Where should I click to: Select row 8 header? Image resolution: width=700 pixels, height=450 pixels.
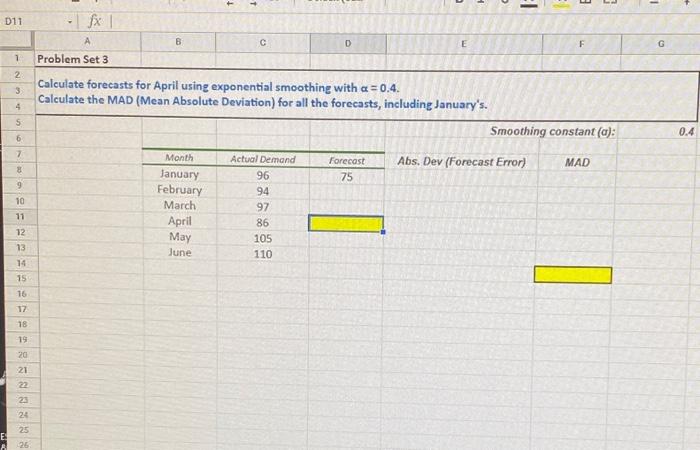(19, 170)
